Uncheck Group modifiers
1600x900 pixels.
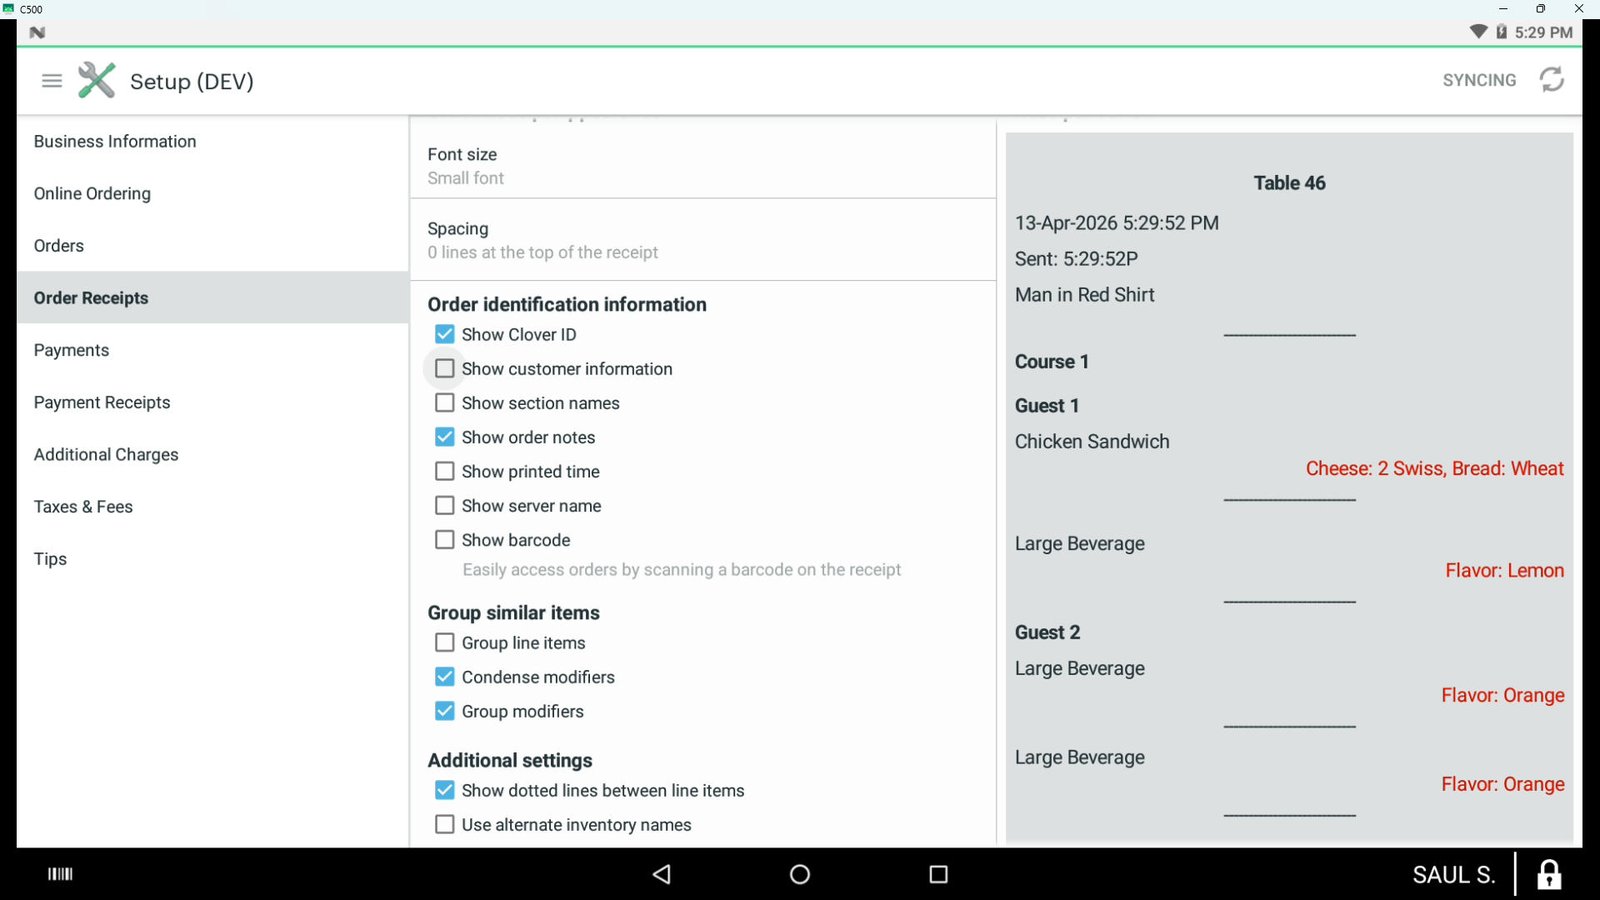click(x=445, y=711)
